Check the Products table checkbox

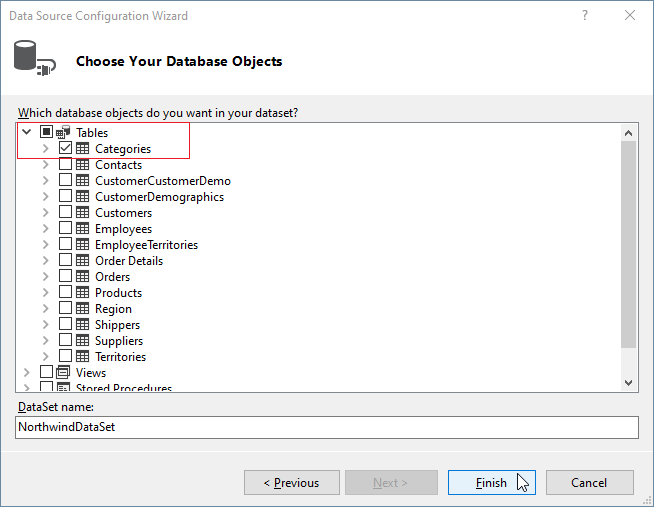[65, 291]
